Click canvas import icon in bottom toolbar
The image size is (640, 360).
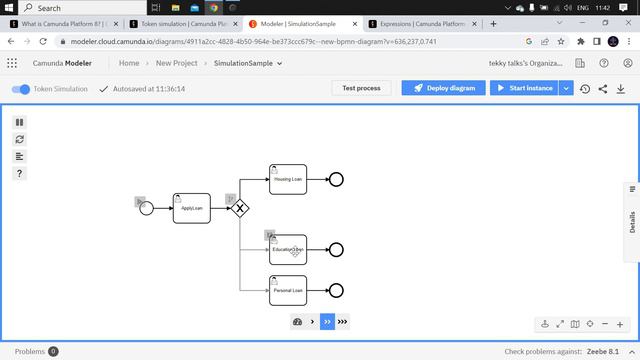coord(545,324)
